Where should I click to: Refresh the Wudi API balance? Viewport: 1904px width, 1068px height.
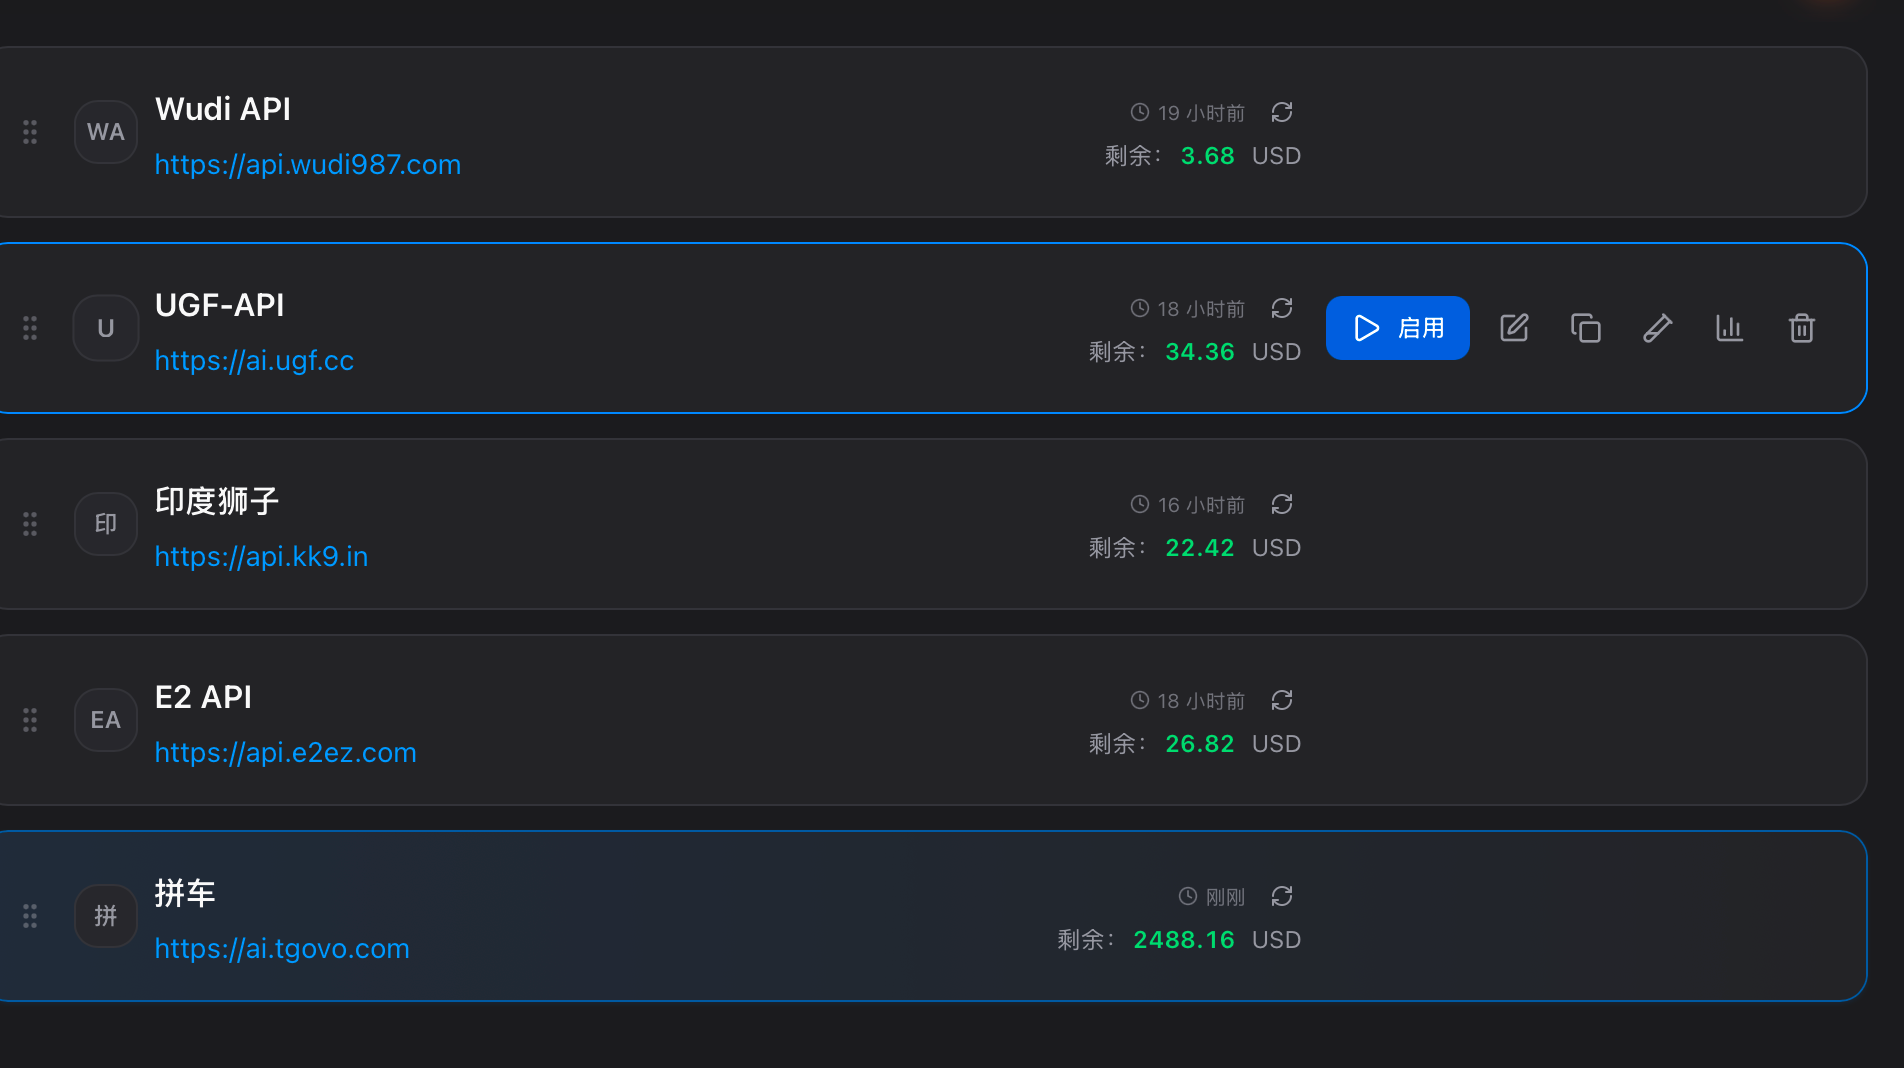[x=1282, y=112]
